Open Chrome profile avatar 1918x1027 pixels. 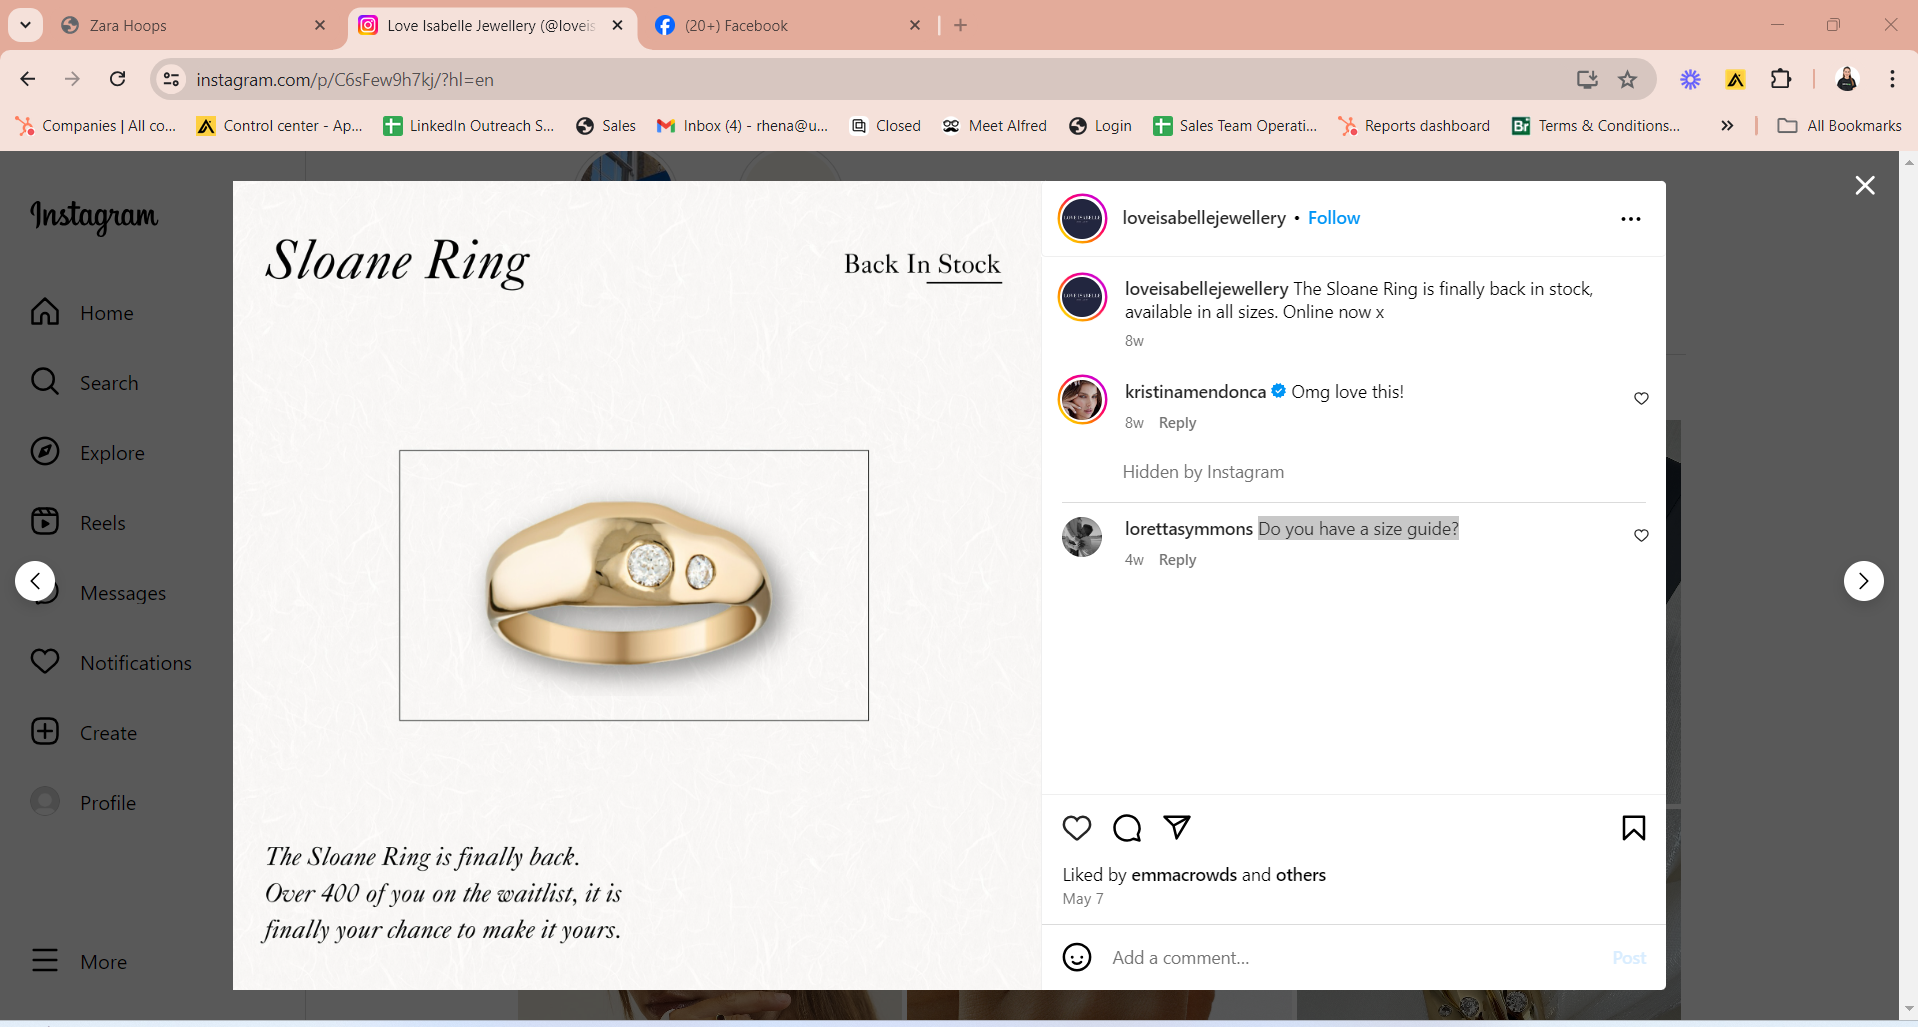(1846, 79)
